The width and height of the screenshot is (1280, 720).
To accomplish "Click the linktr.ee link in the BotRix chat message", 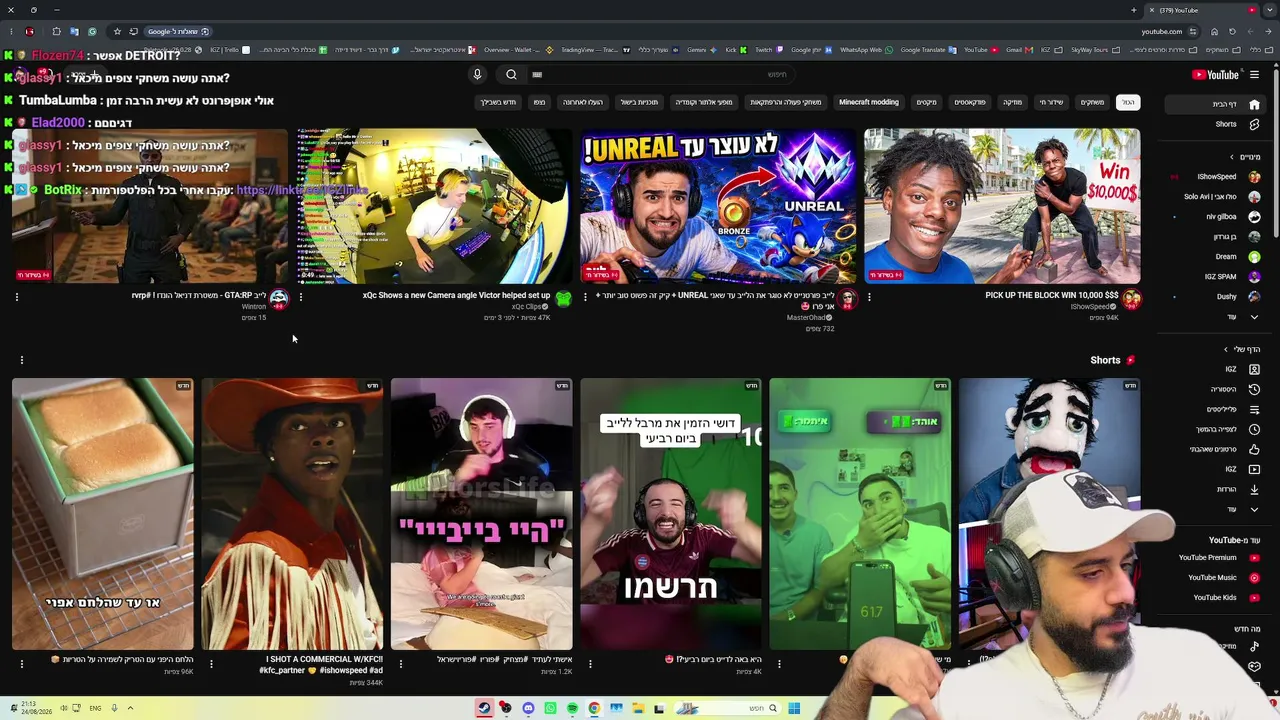I will click(x=302, y=190).
